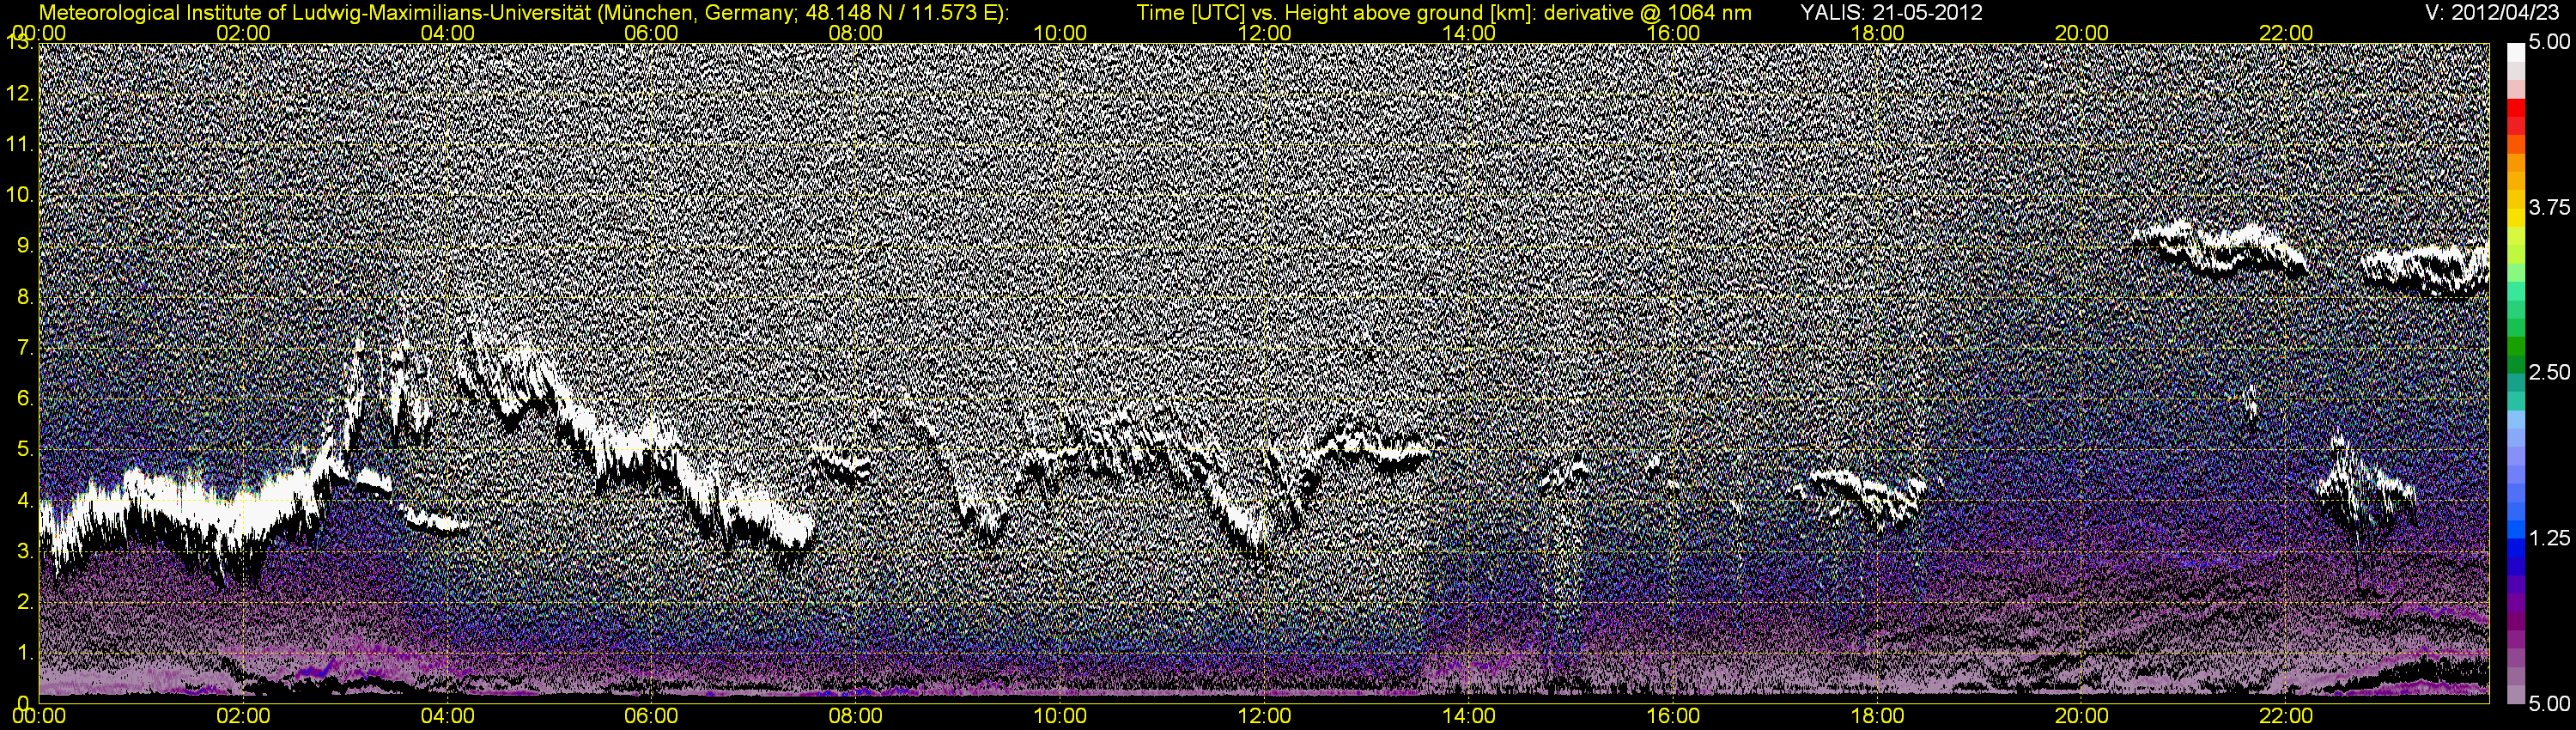
Task: Click the 1 km height axis label
Action: [23, 653]
